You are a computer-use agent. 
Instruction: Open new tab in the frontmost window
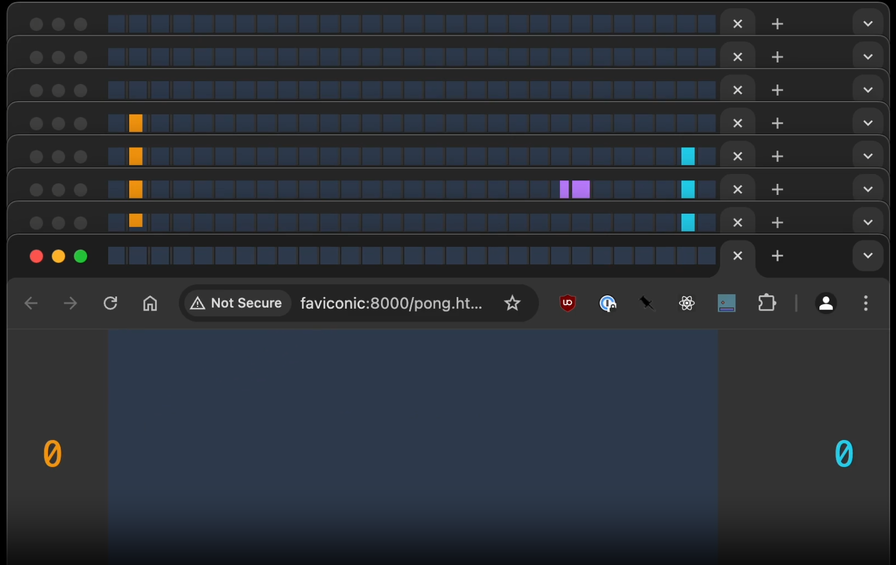tap(777, 256)
